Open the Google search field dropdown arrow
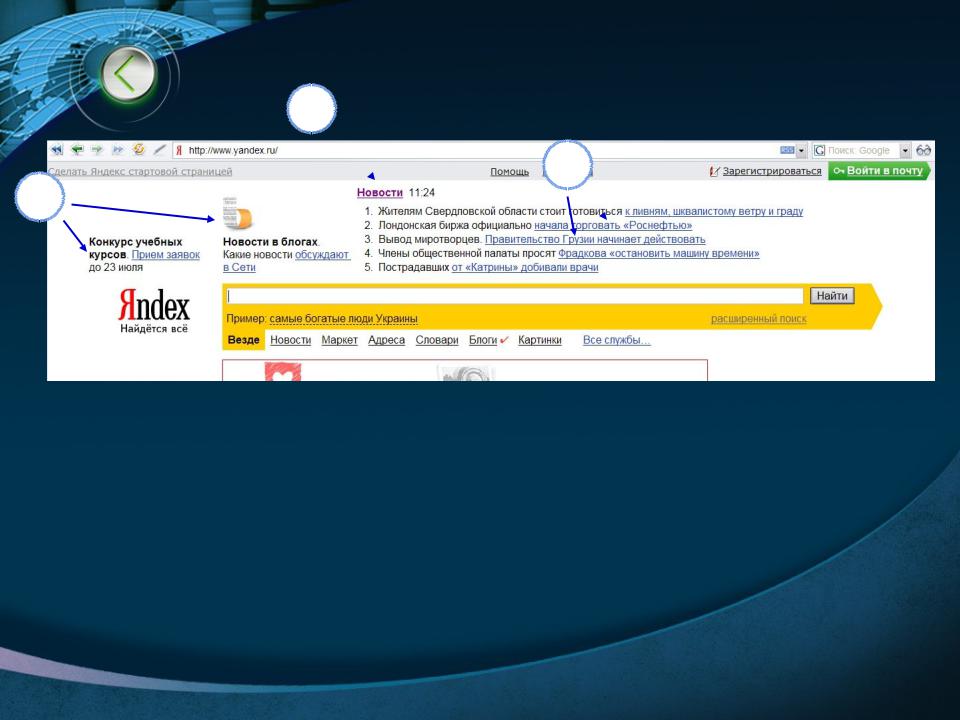This screenshot has width=960, height=720. [905, 150]
